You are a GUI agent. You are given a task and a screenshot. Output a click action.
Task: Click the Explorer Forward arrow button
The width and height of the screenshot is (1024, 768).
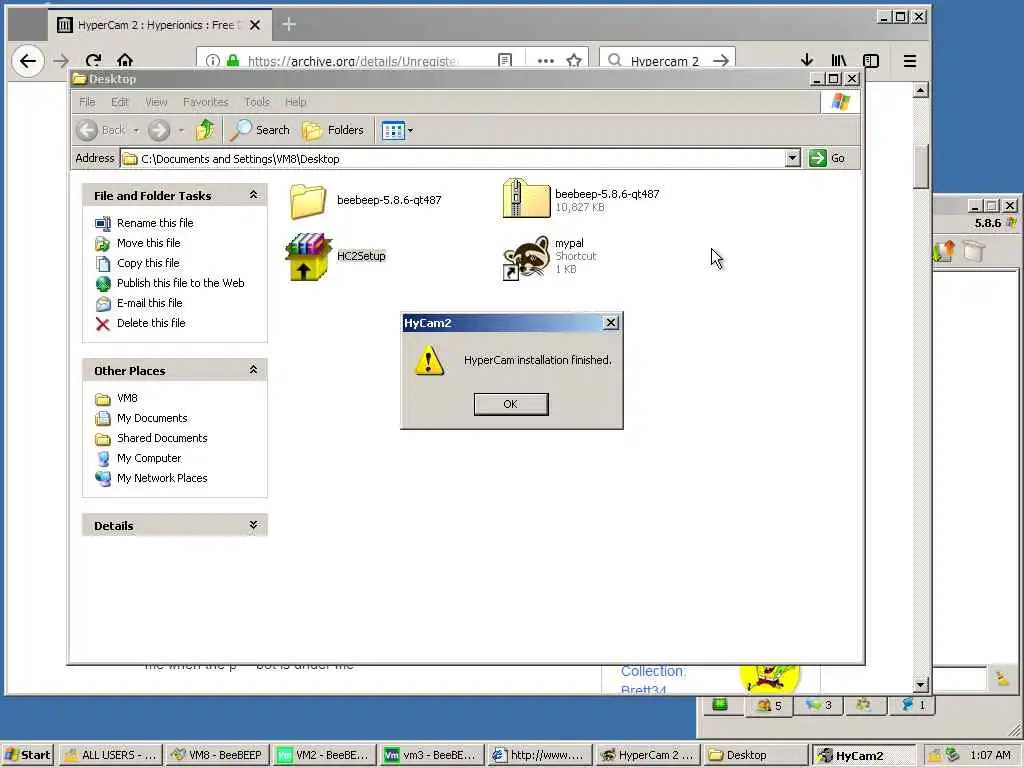[x=159, y=130]
